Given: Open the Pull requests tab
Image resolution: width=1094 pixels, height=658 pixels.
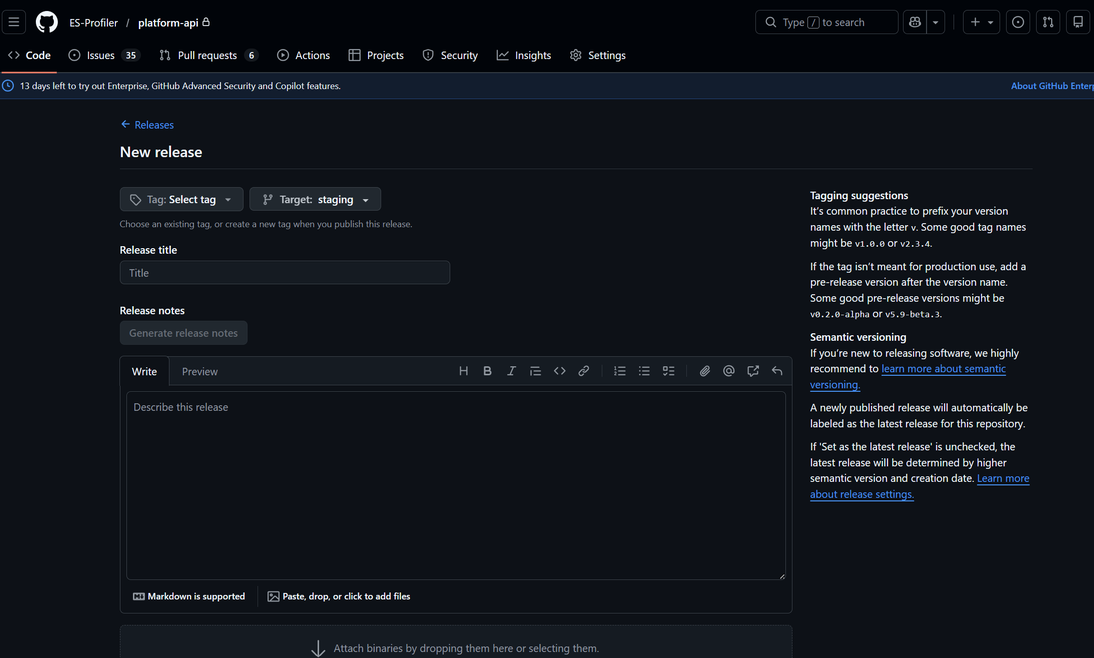Looking at the screenshot, I should point(207,55).
